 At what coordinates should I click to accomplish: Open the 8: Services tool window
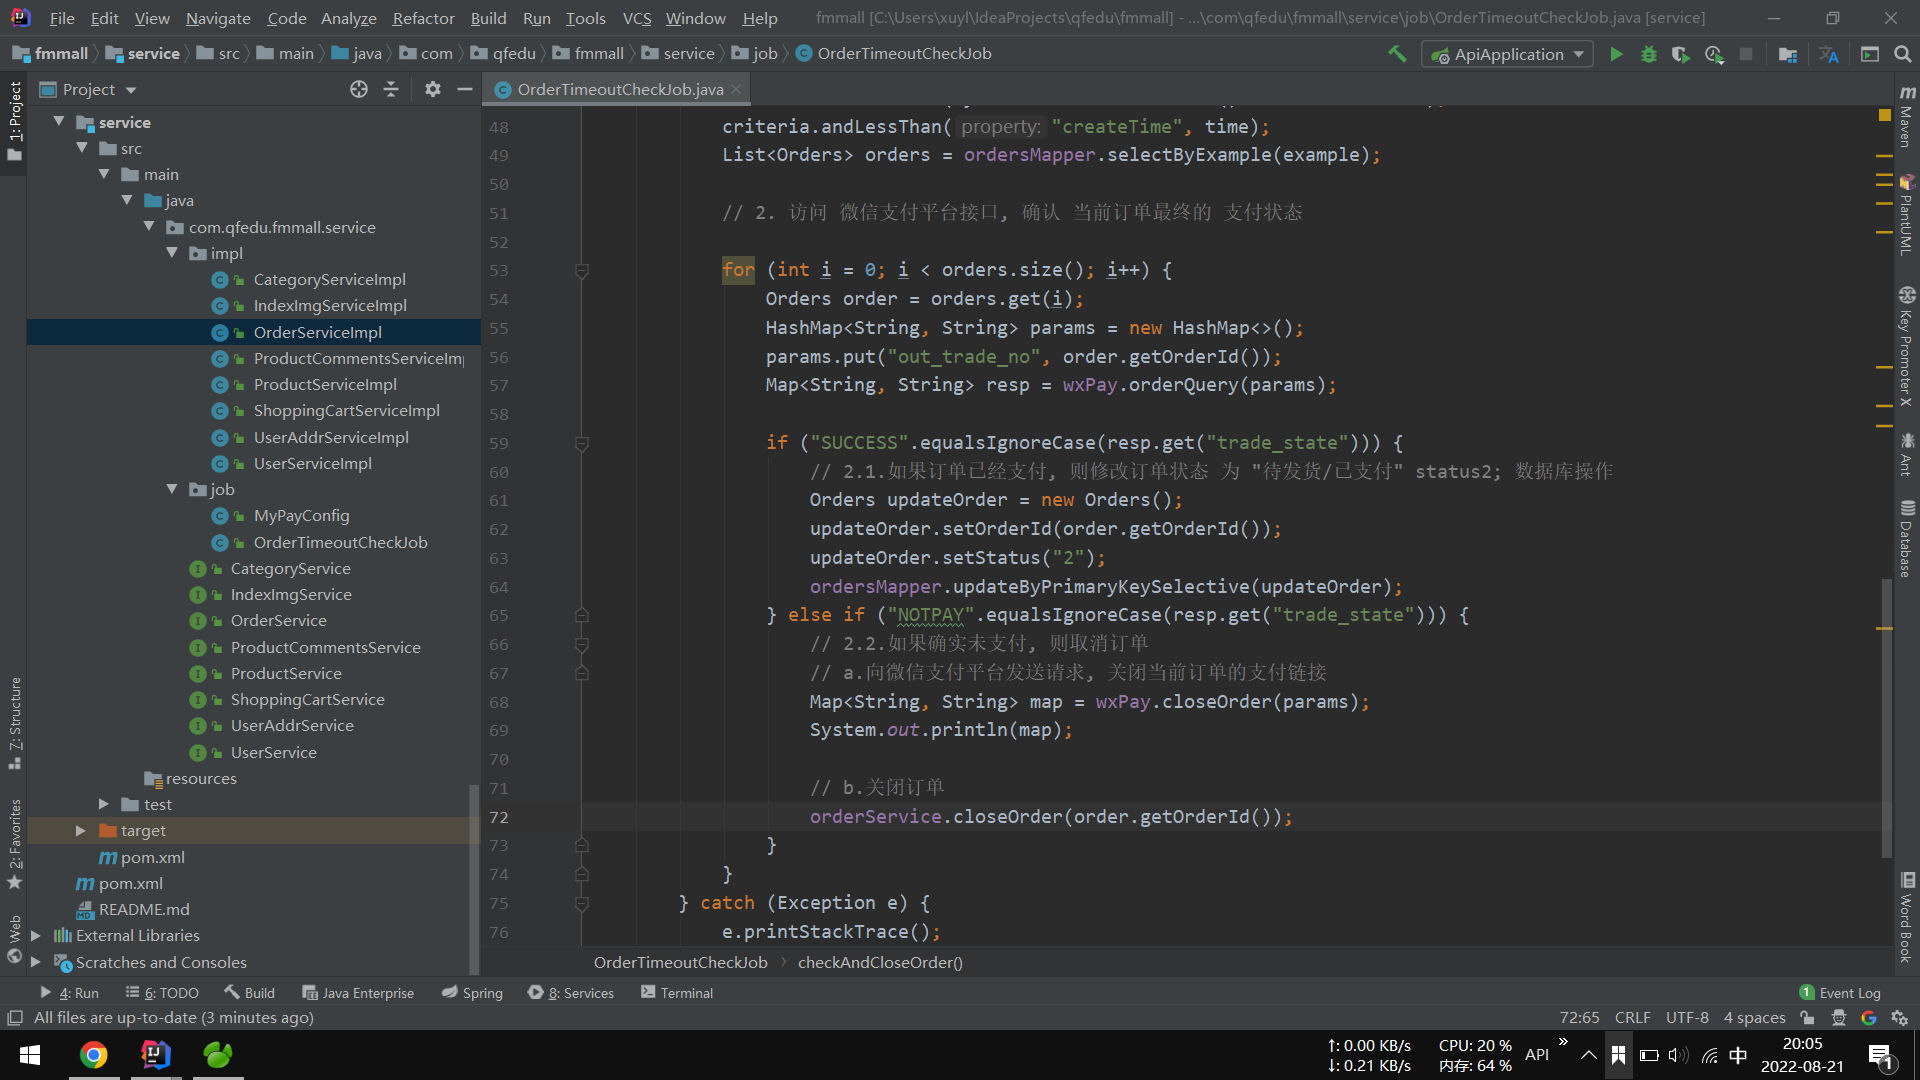click(571, 993)
